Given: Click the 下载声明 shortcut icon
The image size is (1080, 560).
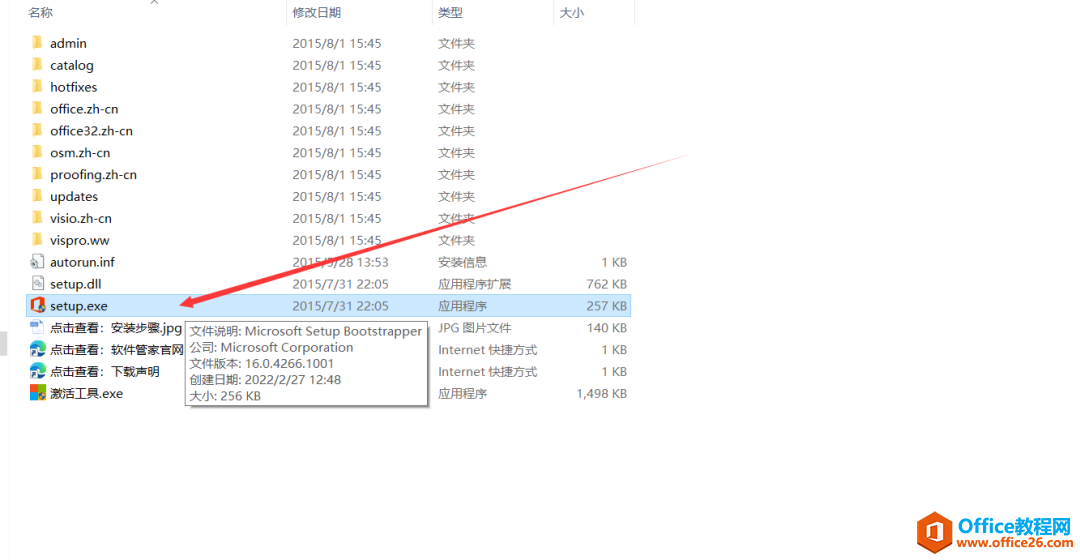Looking at the screenshot, I should point(37,371).
